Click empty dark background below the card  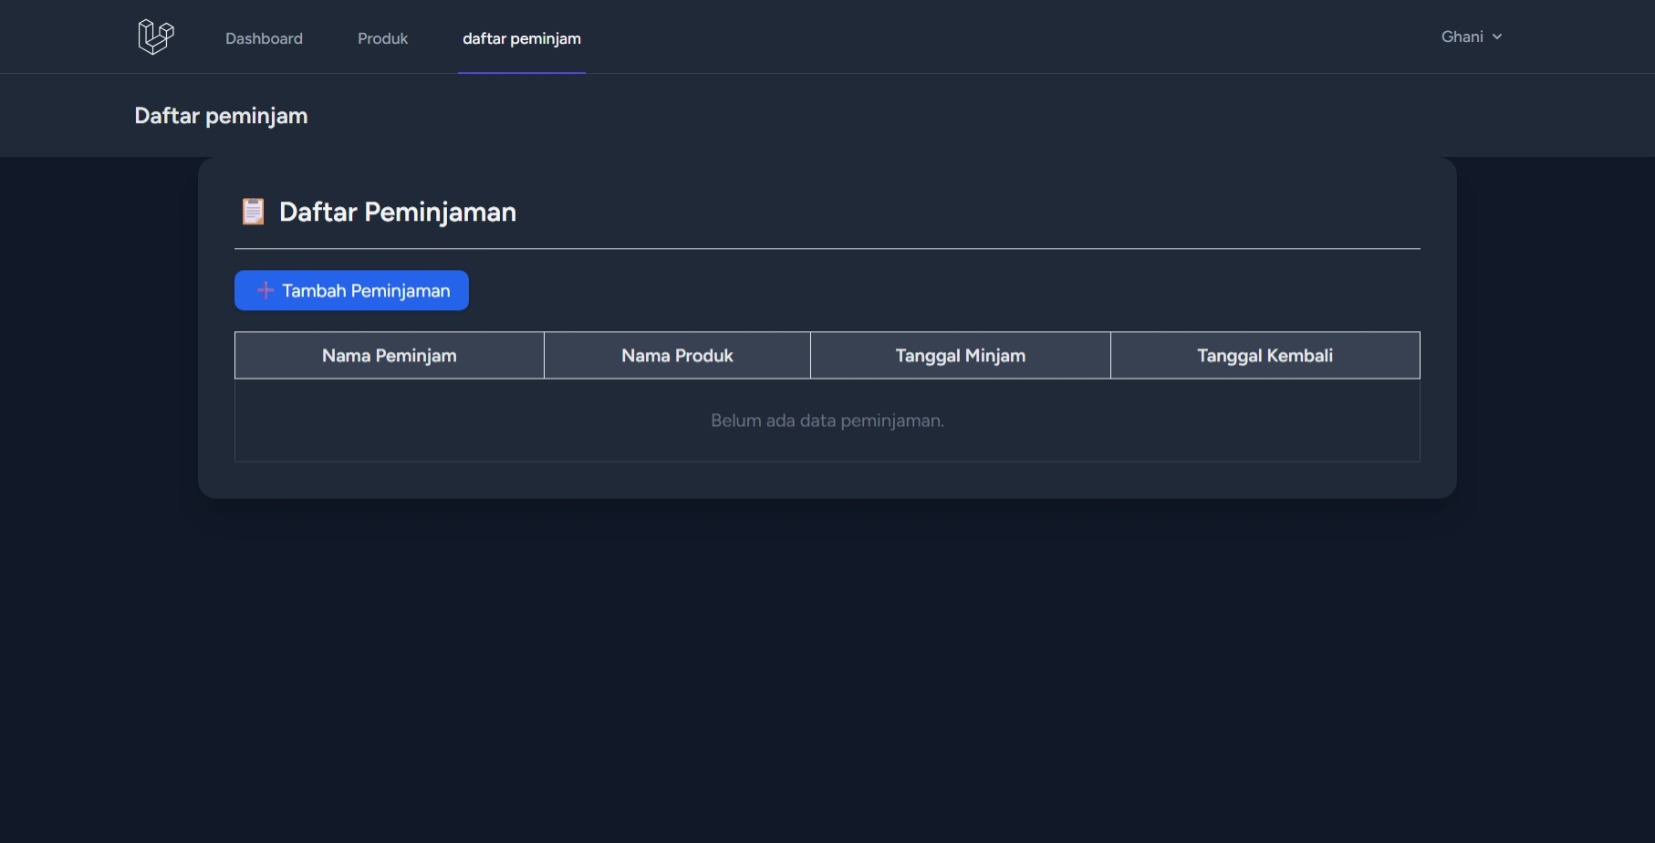pyautogui.click(x=827, y=670)
